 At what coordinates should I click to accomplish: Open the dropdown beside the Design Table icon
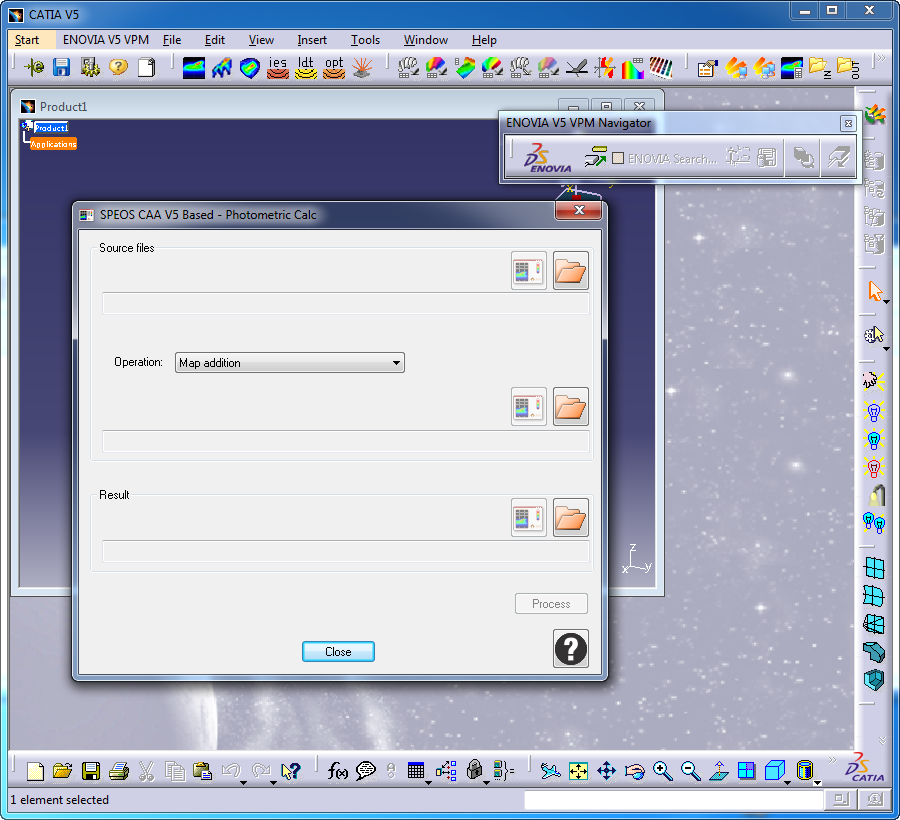(428, 783)
